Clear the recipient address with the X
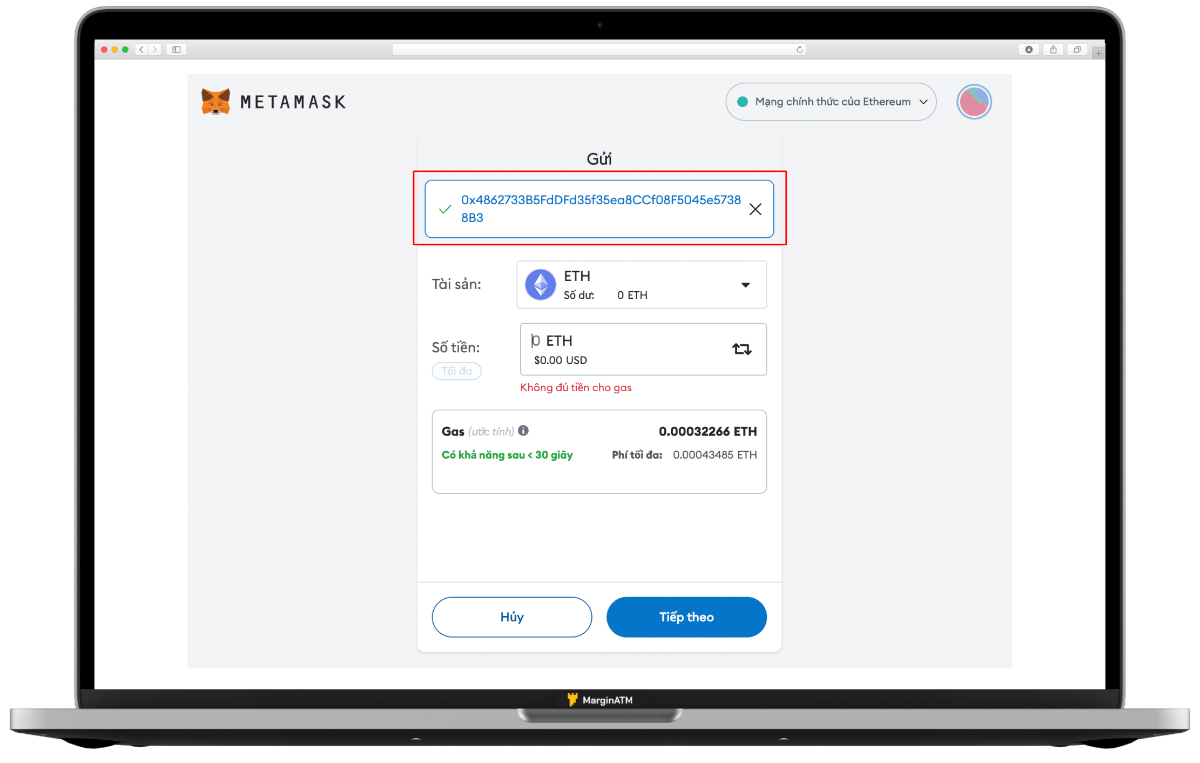This screenshot has height=763, width=1200. [755, 209]
